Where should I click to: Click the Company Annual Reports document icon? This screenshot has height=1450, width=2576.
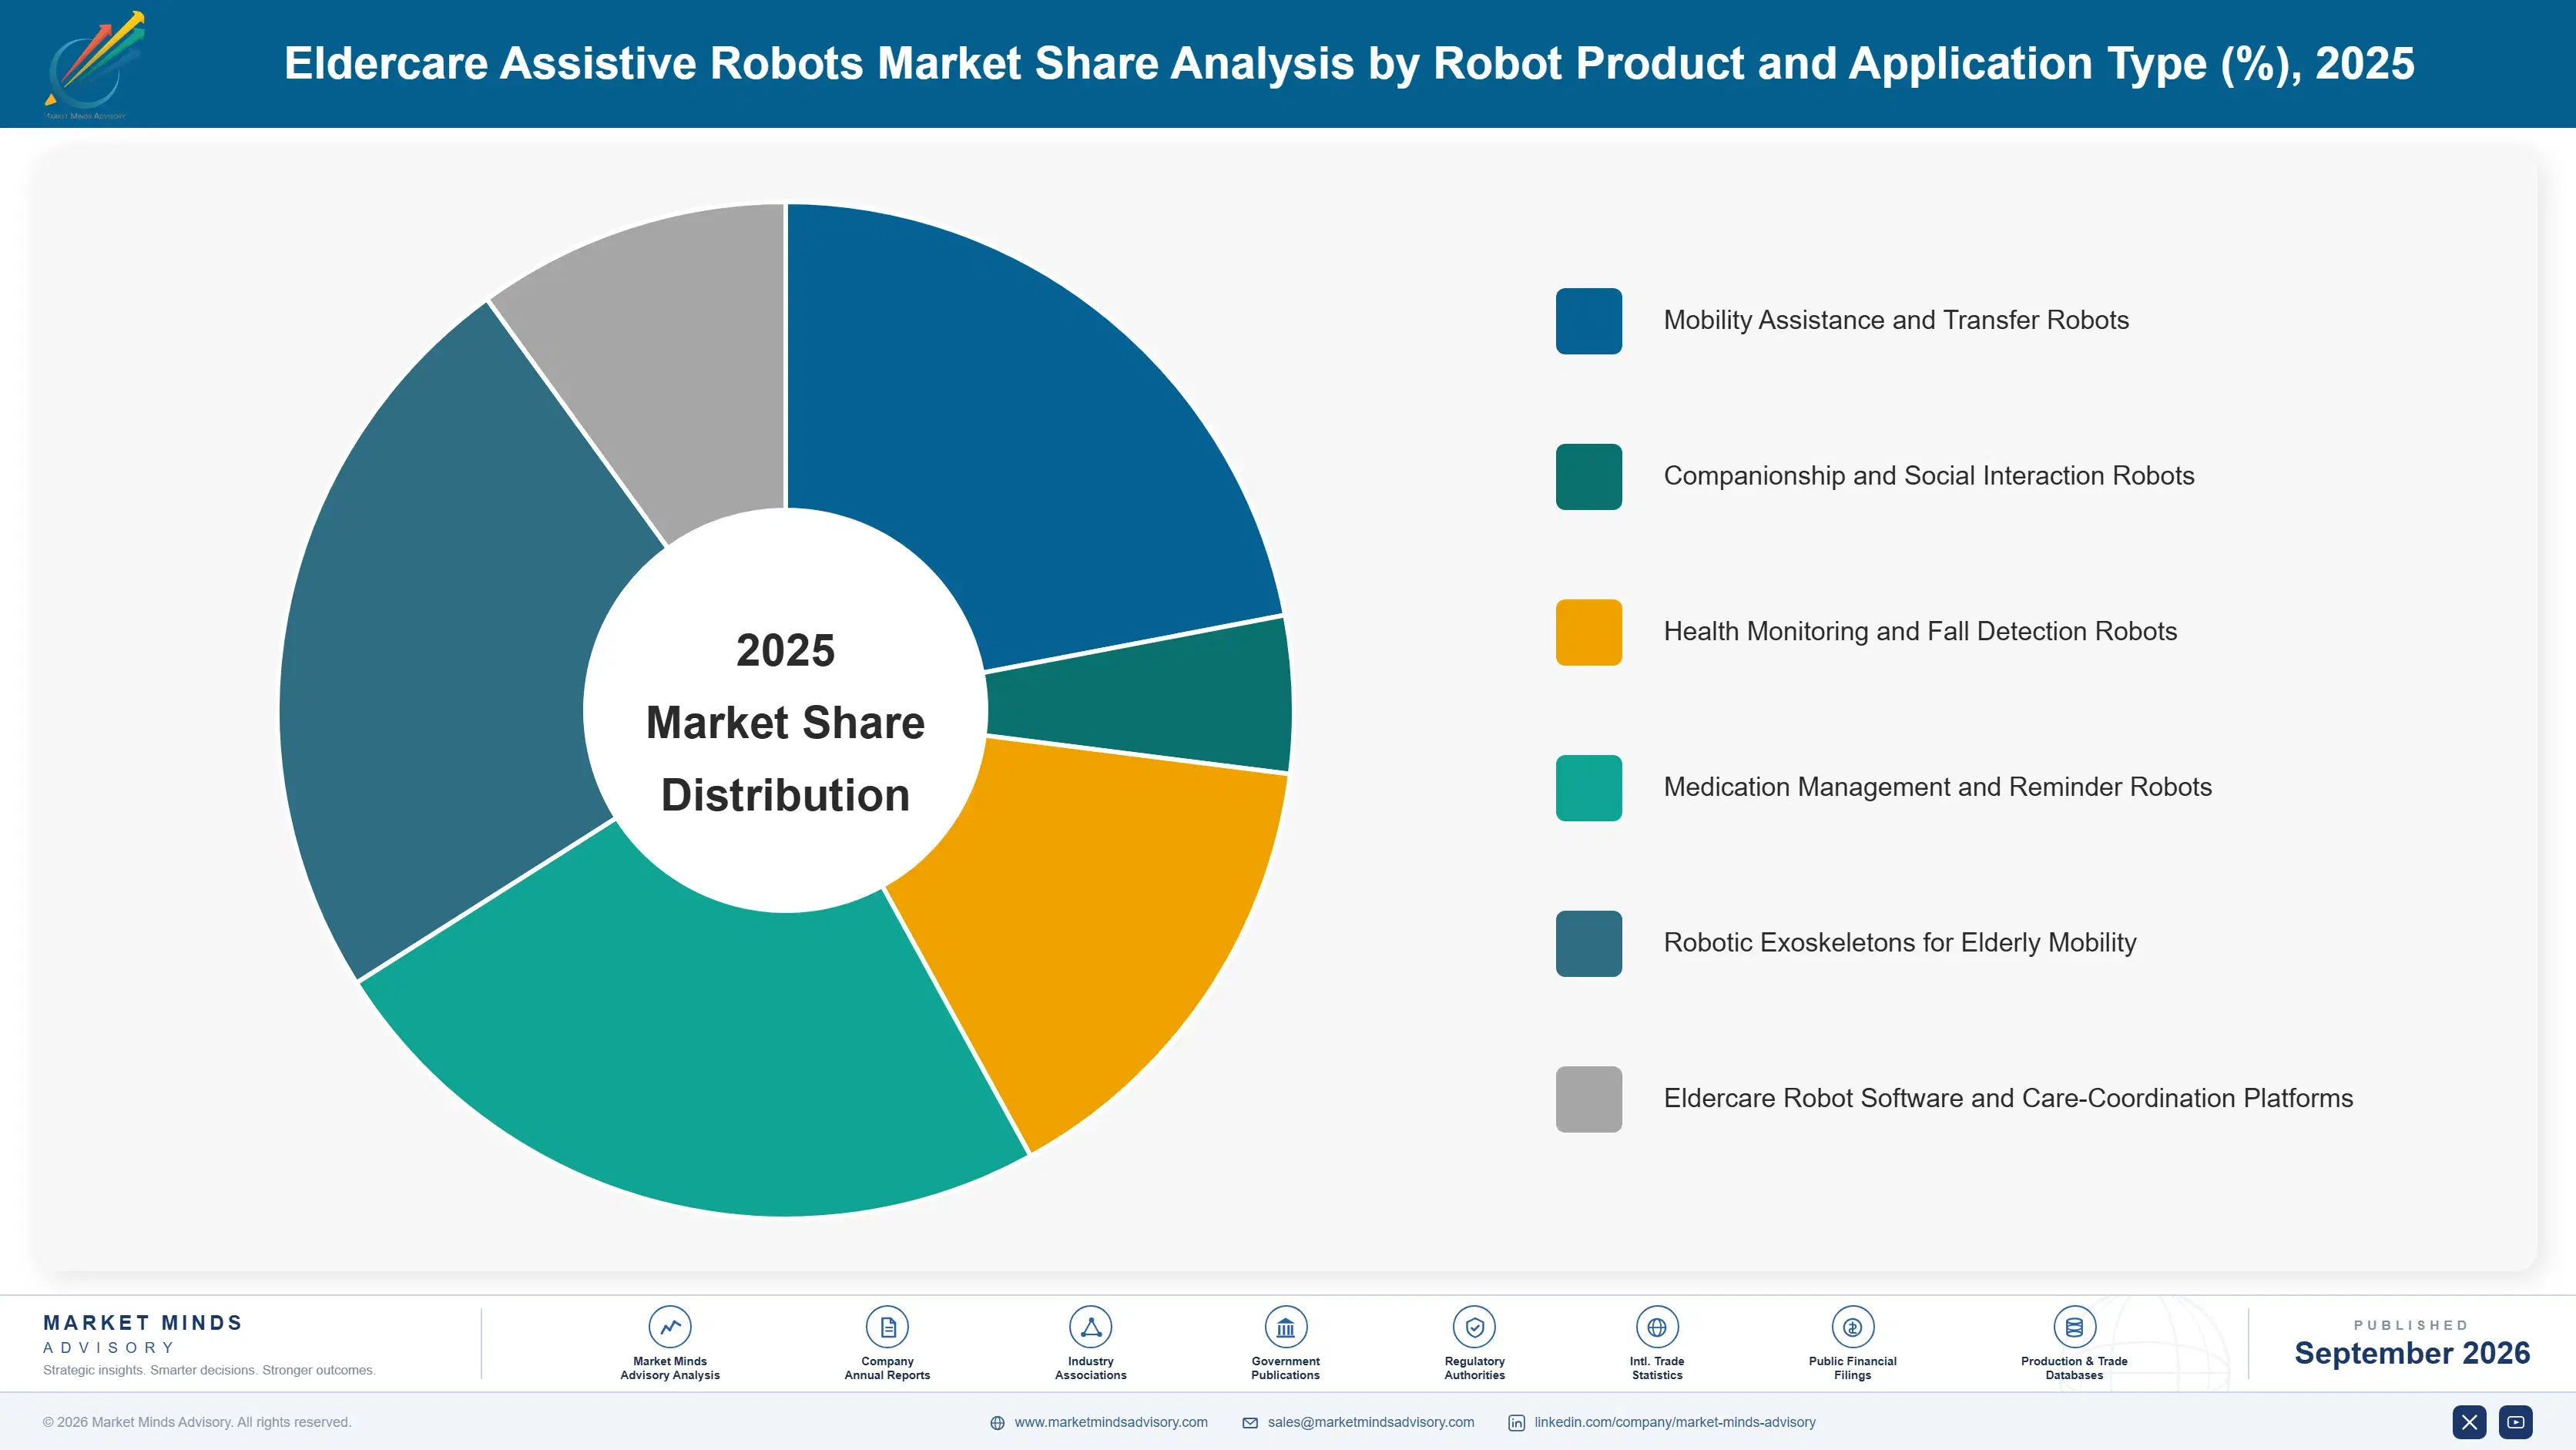[887, 1327]
